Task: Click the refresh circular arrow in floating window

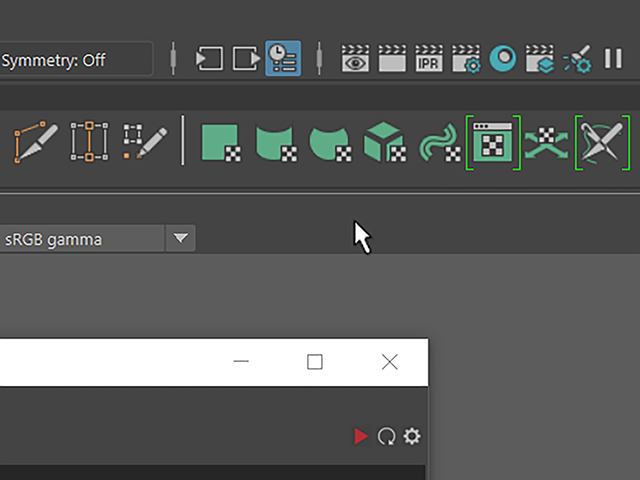Action: tap(386, 436)
